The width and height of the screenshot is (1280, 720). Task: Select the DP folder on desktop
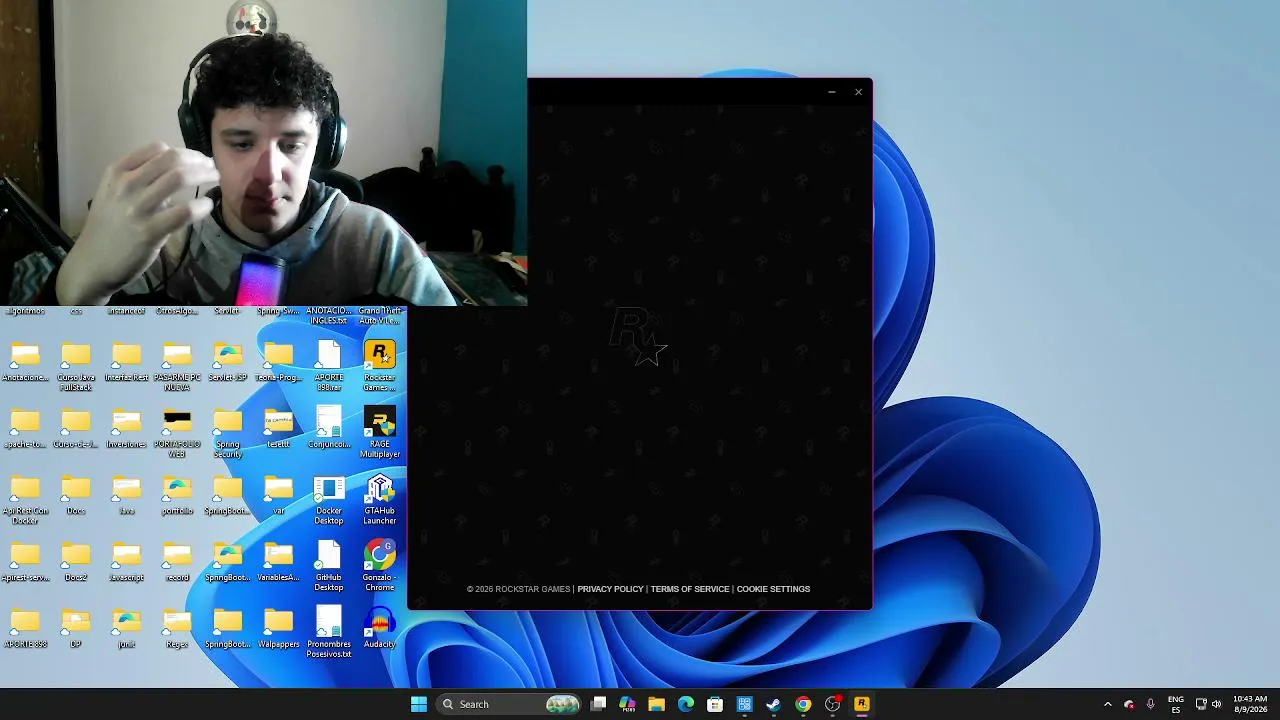click(x=76, y=628)
